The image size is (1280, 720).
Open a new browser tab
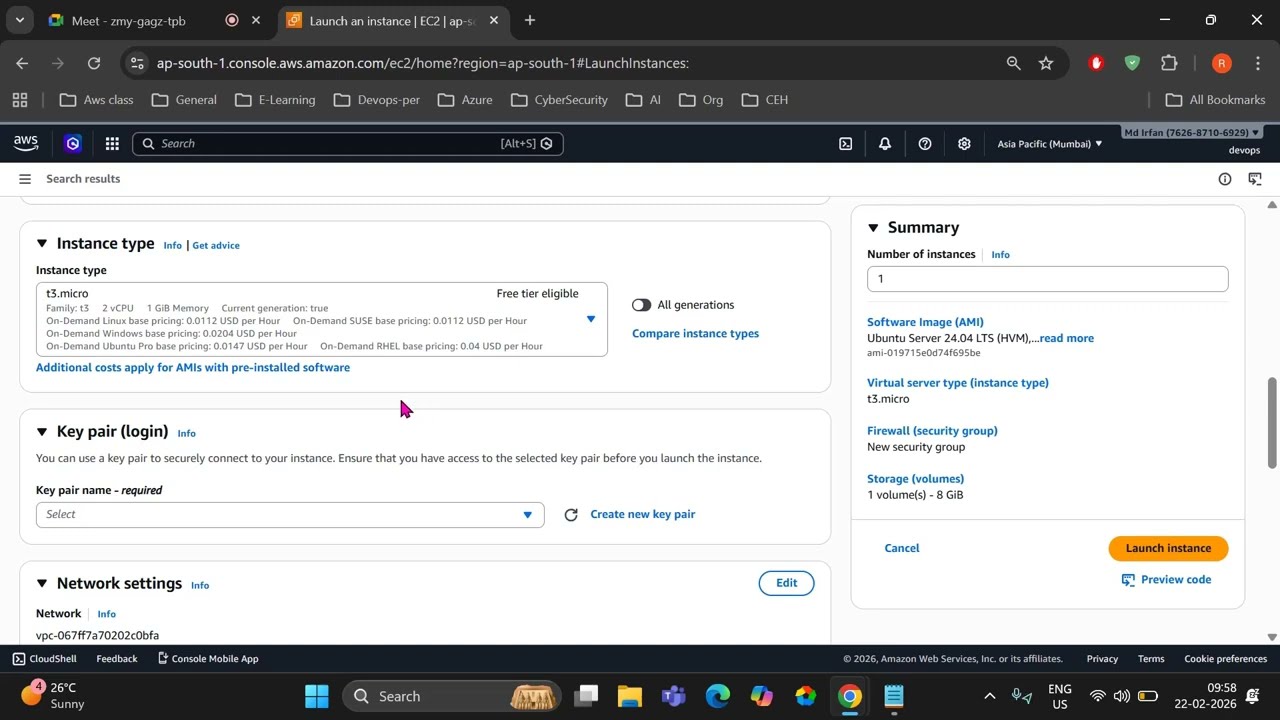530,20
